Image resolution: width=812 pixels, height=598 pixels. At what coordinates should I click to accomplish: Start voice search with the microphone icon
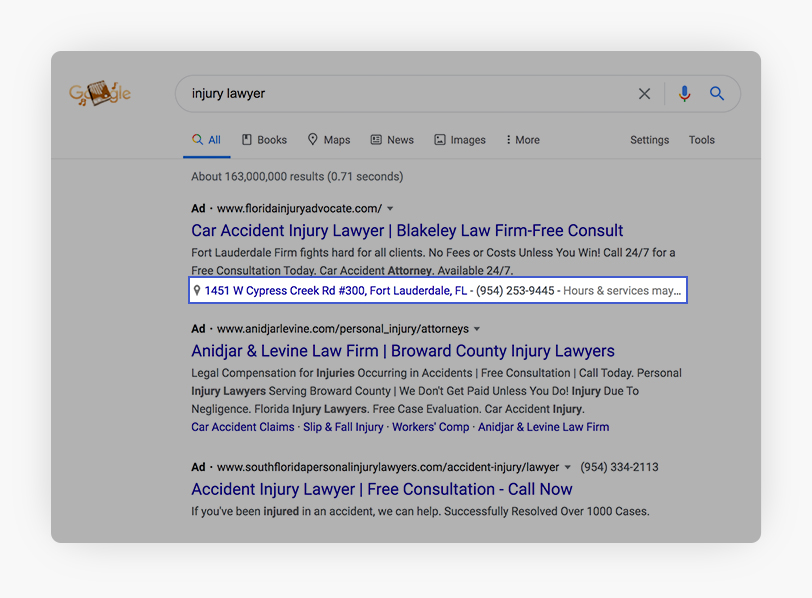click(x=685, y=94)
